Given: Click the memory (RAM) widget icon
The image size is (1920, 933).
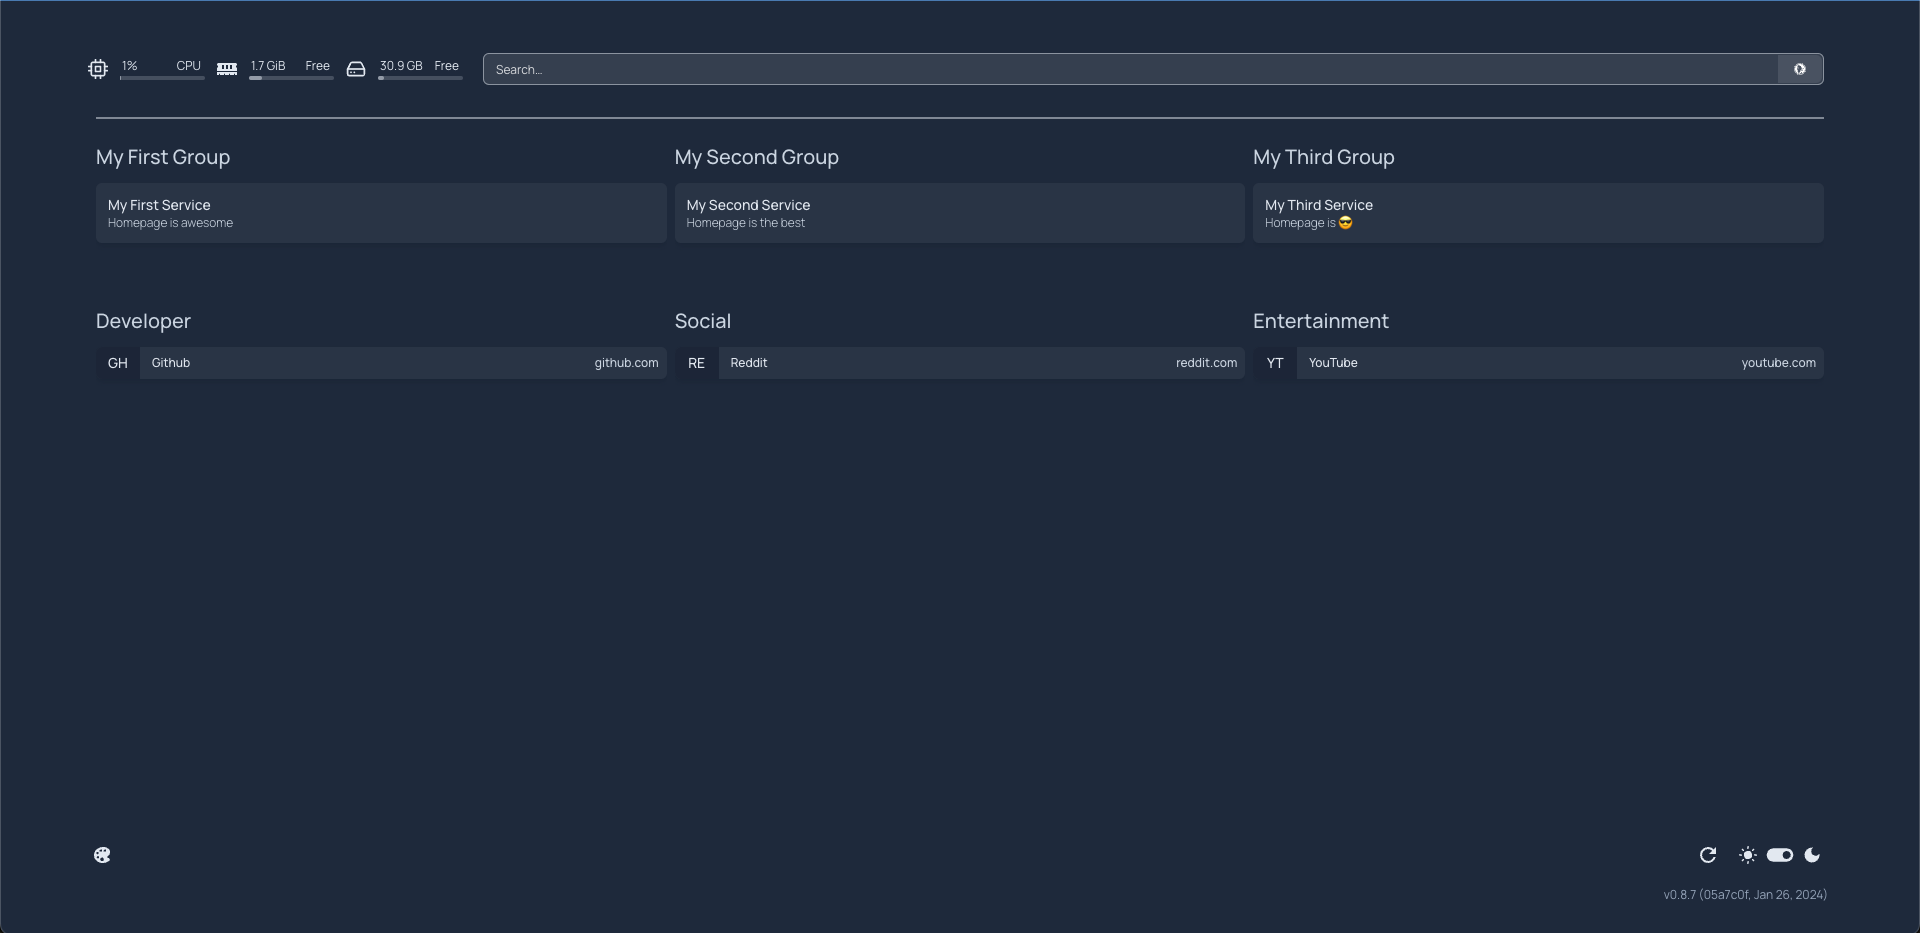Looking at the screenshot, I should 227,68.
